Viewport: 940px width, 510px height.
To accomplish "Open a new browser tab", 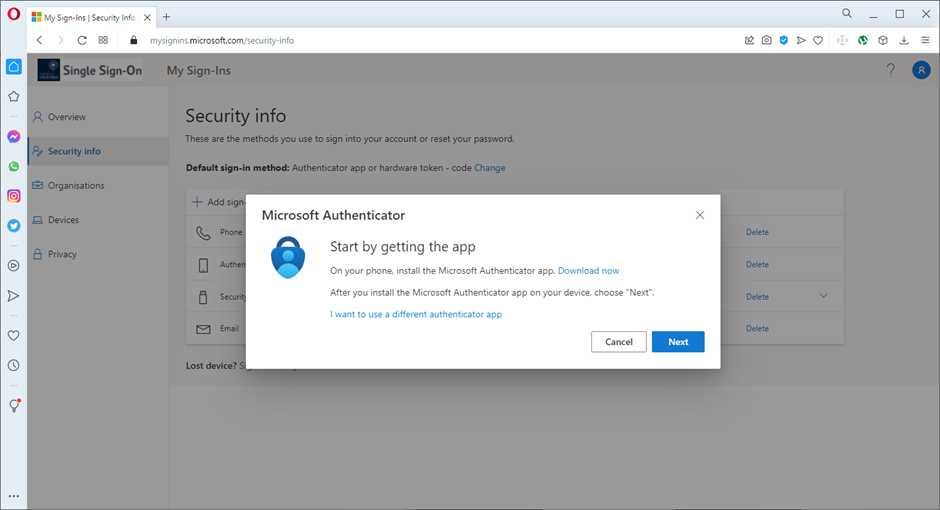I will pos(166,16).
